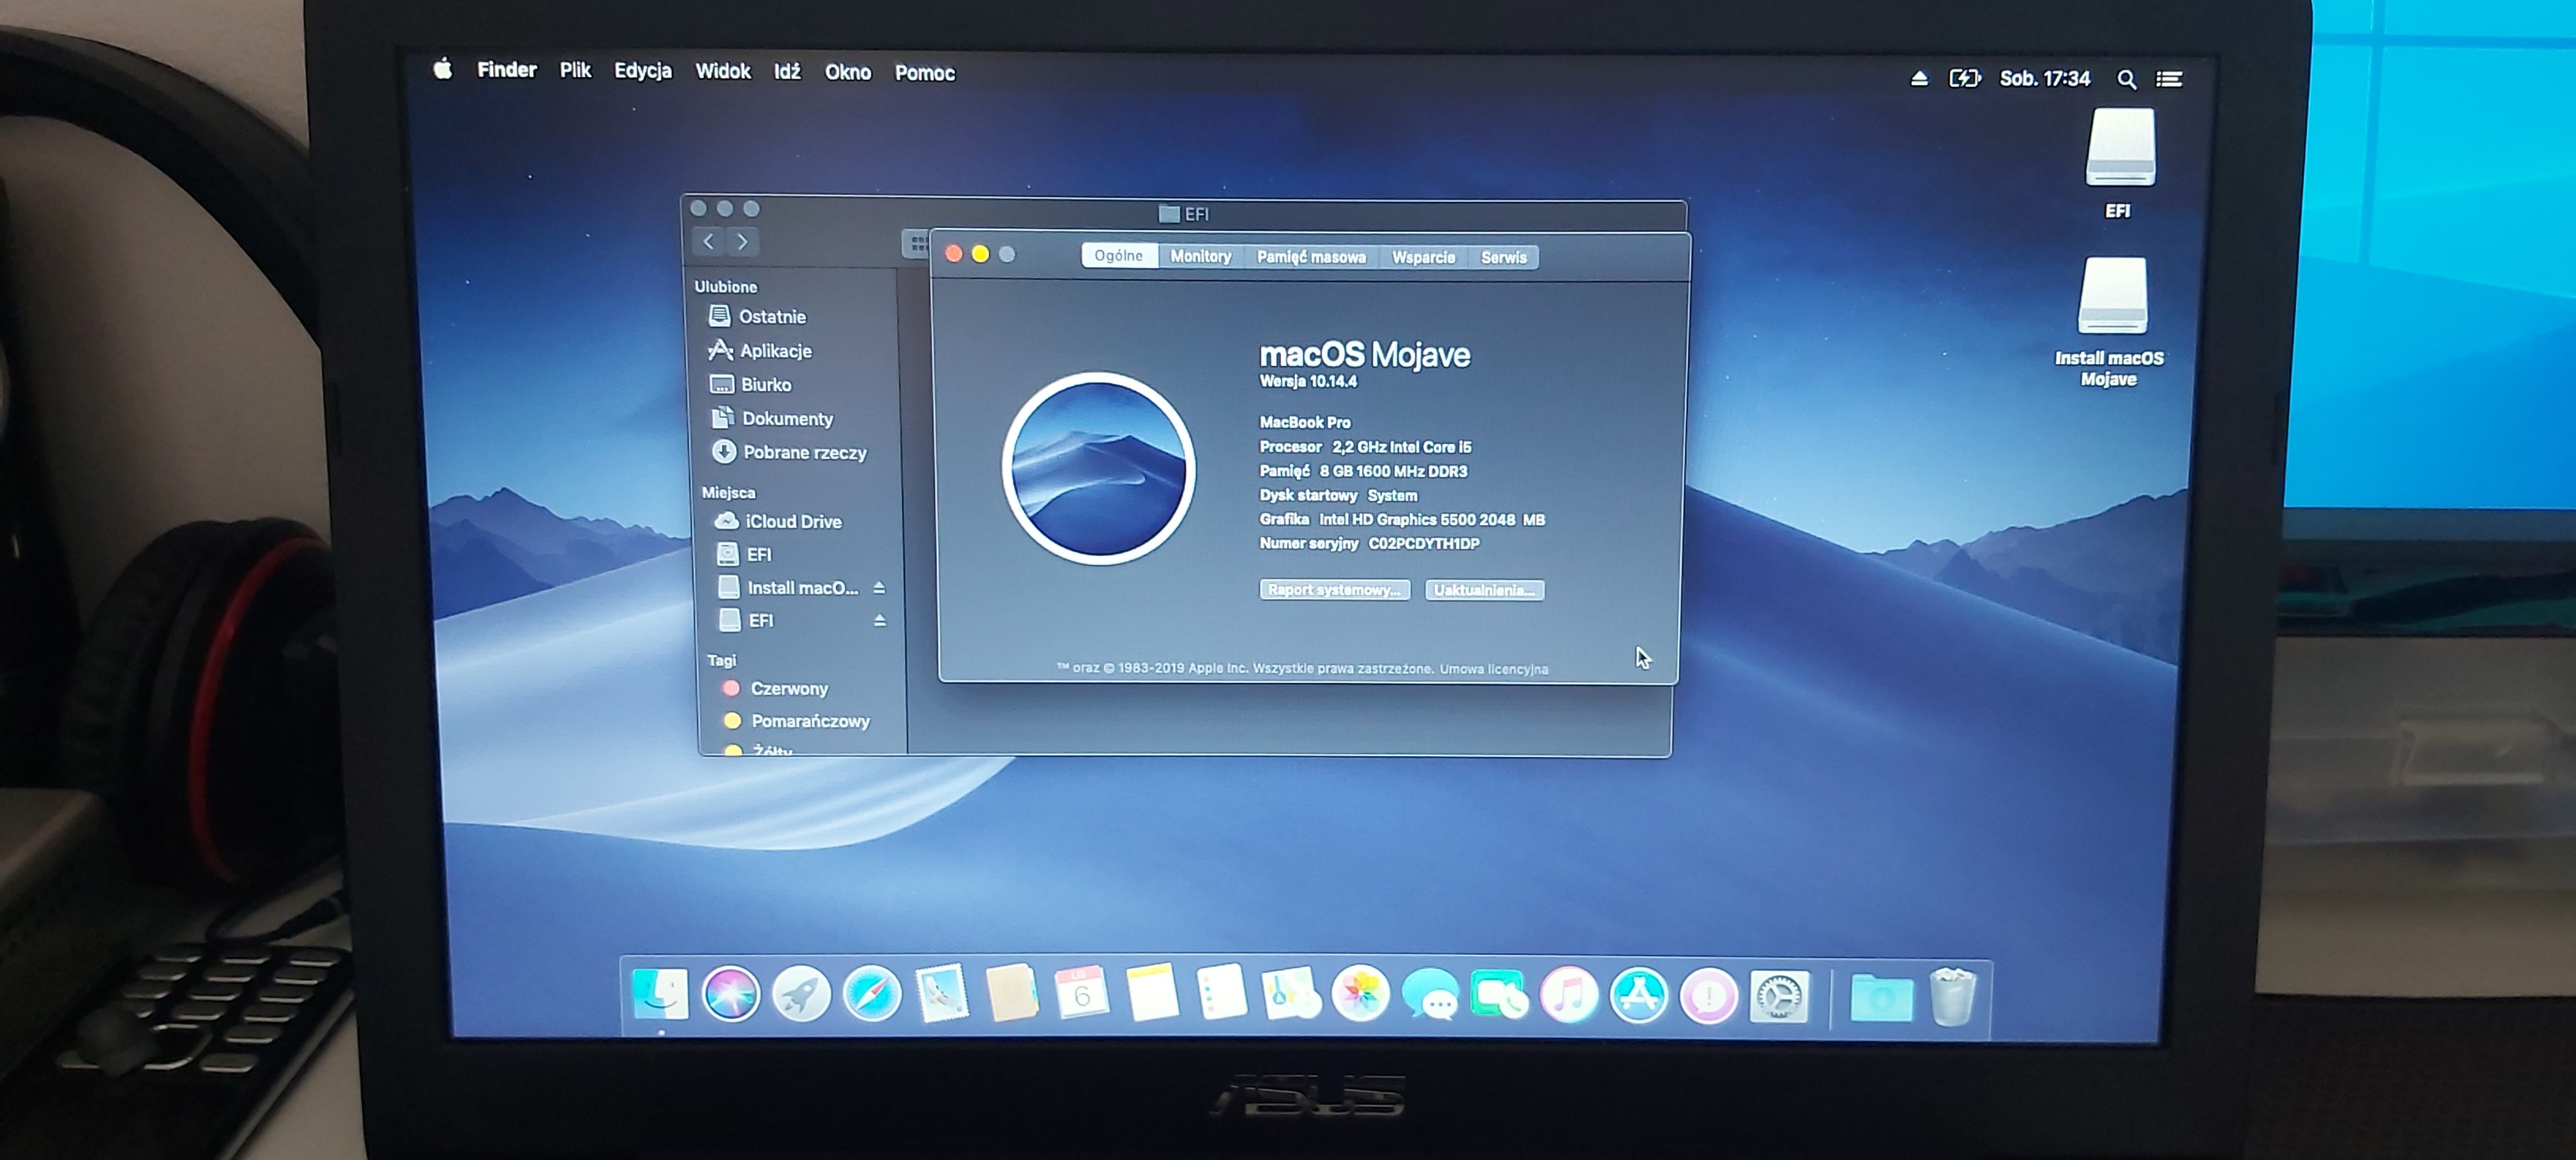Open the Umowa licencyjna link
Screen dimensions: 2576x1160
point(1493,669)
